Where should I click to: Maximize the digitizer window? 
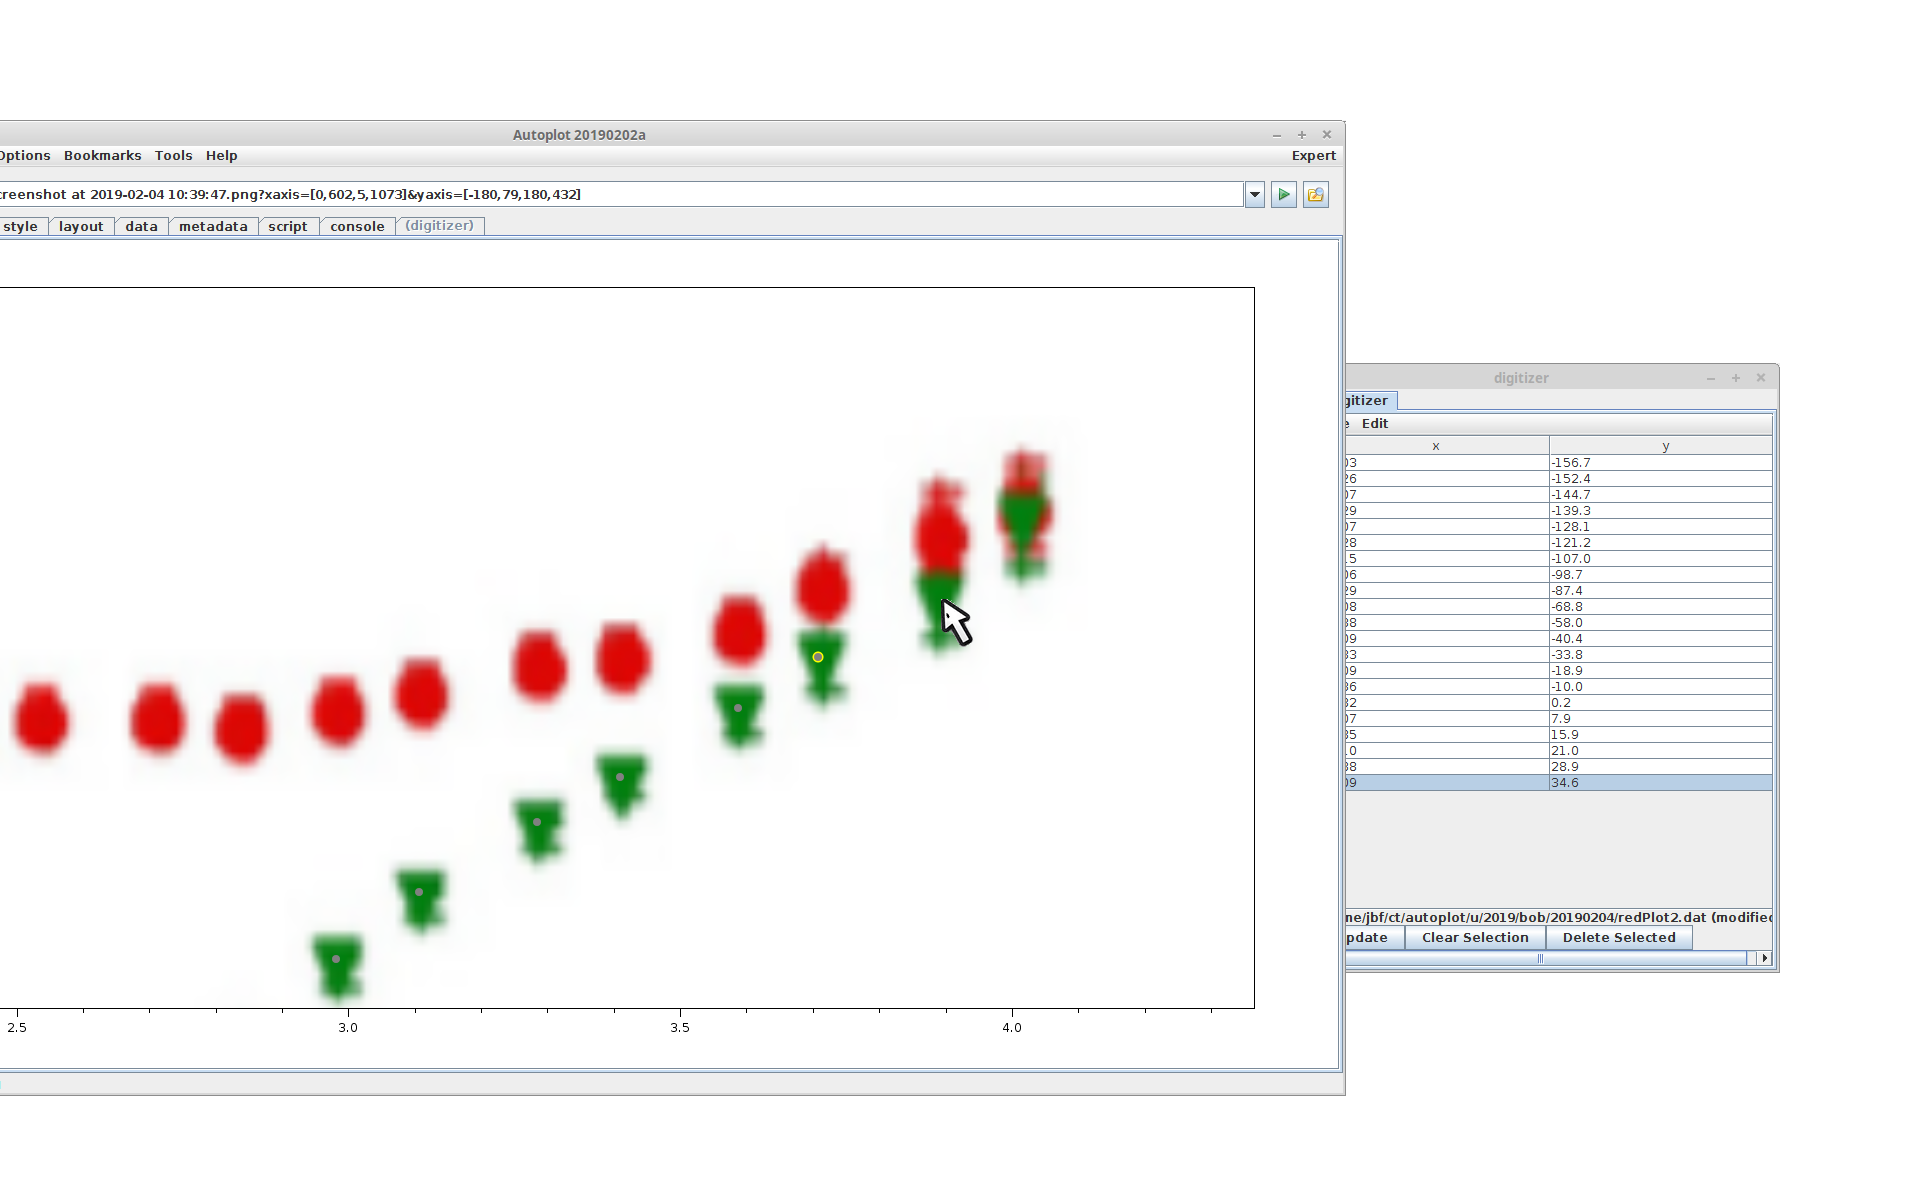(1736, 378)
